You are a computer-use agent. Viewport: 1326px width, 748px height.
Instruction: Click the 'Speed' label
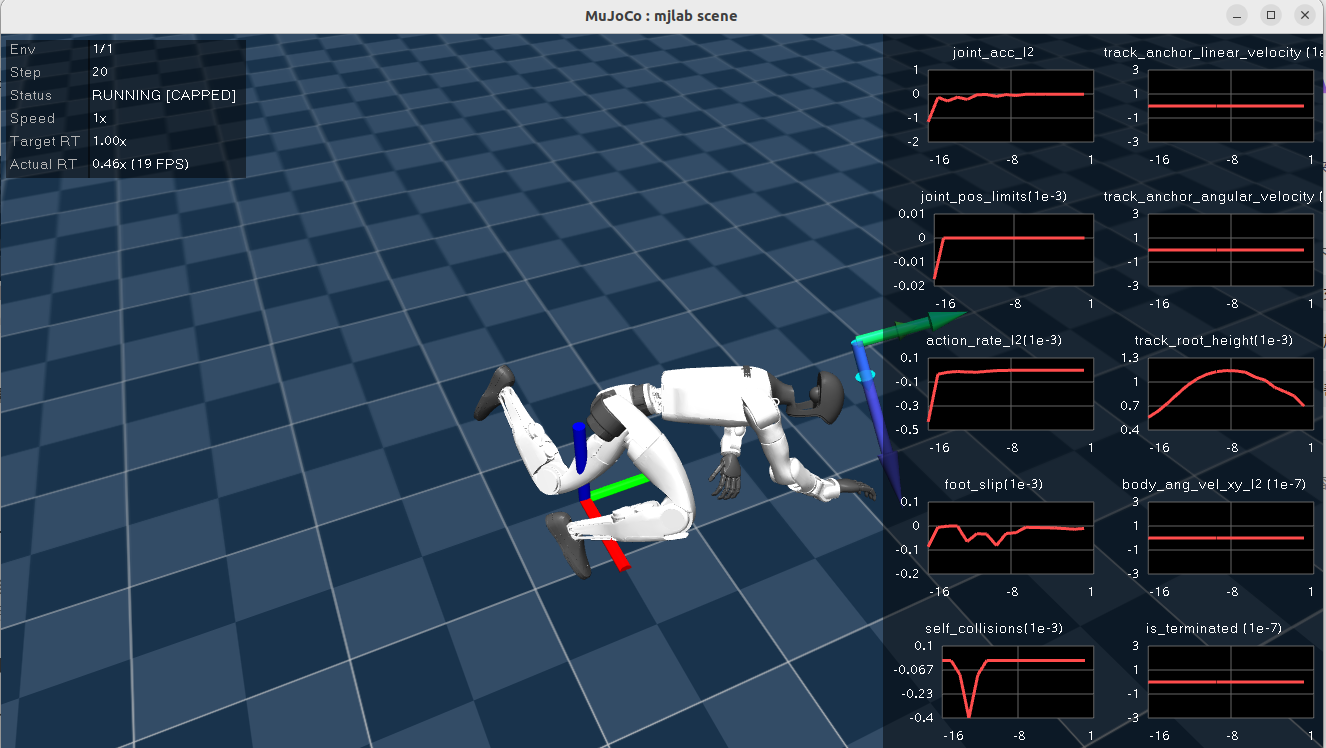pos(30,118)
